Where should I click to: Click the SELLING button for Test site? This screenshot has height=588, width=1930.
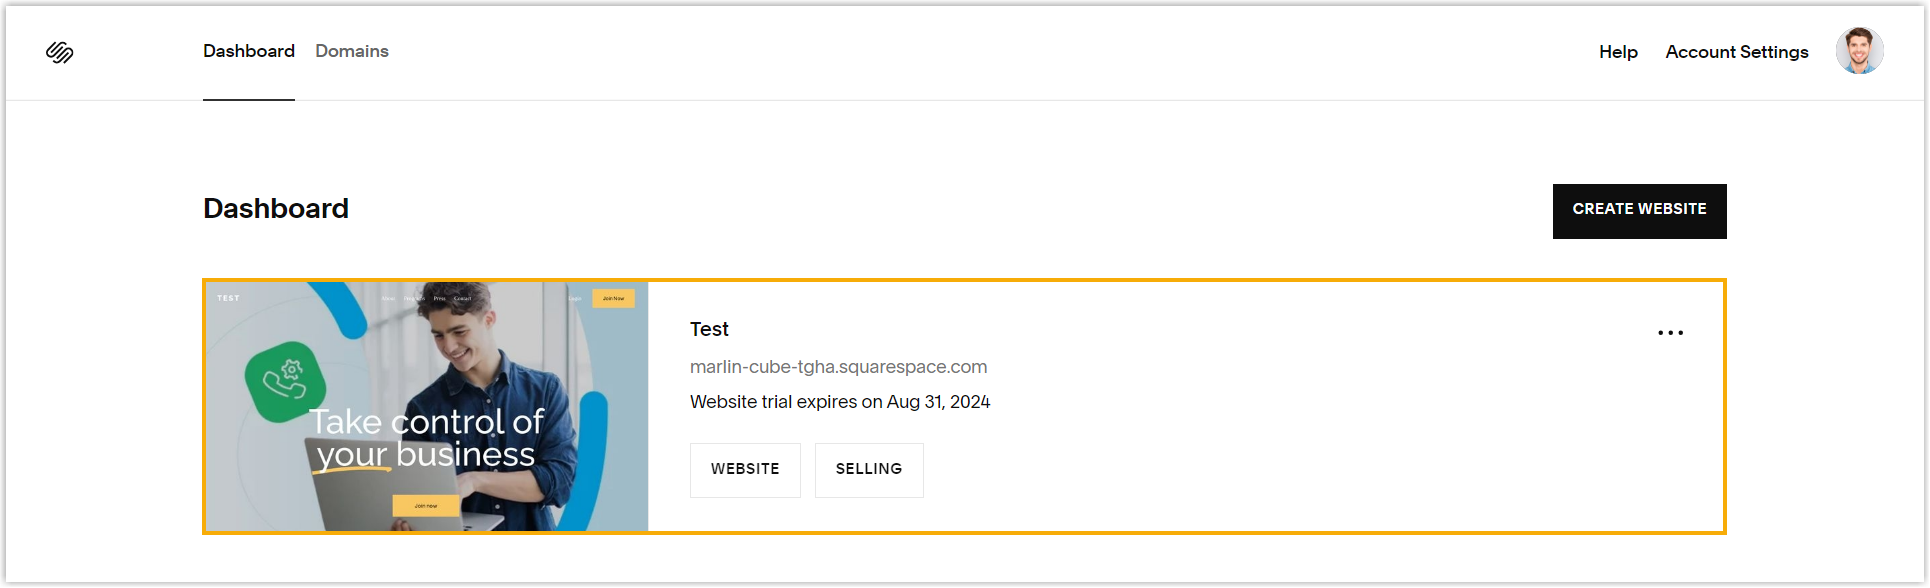[x=868, y=469]
